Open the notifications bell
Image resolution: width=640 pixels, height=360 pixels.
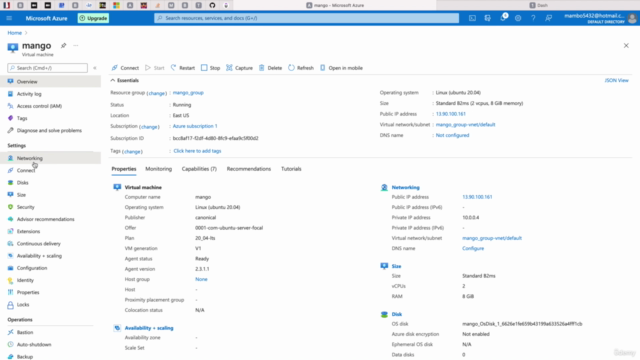click(503, 18)
